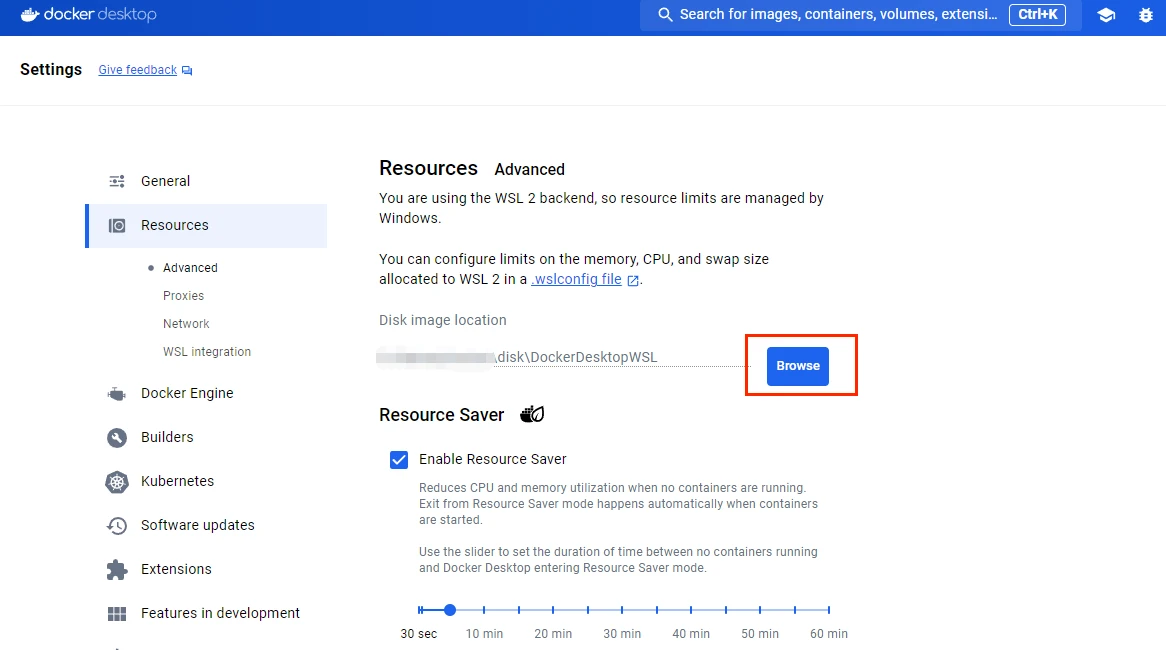
Task: Click the Give feedback chat icon
Action: point(187,71)
